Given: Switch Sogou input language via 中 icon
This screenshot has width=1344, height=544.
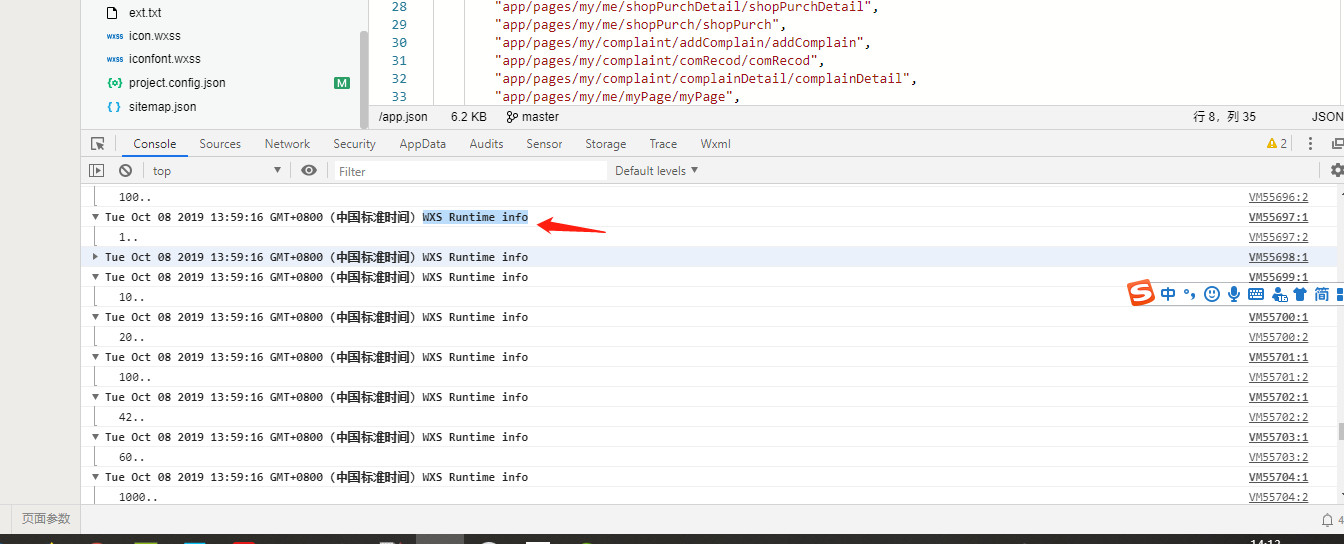Looking at the screenshot, I should coord(1168,294).
